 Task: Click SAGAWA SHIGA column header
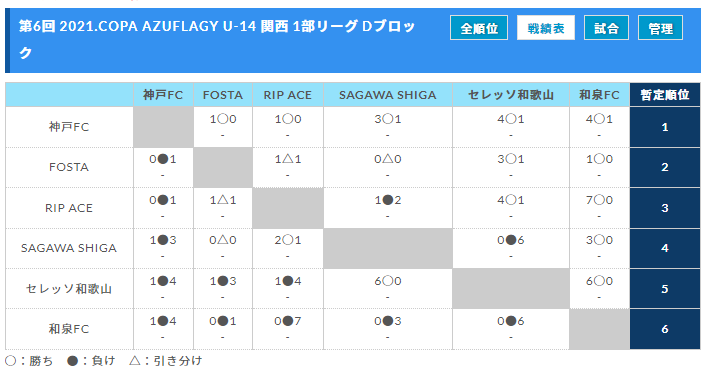coord(388,95)
